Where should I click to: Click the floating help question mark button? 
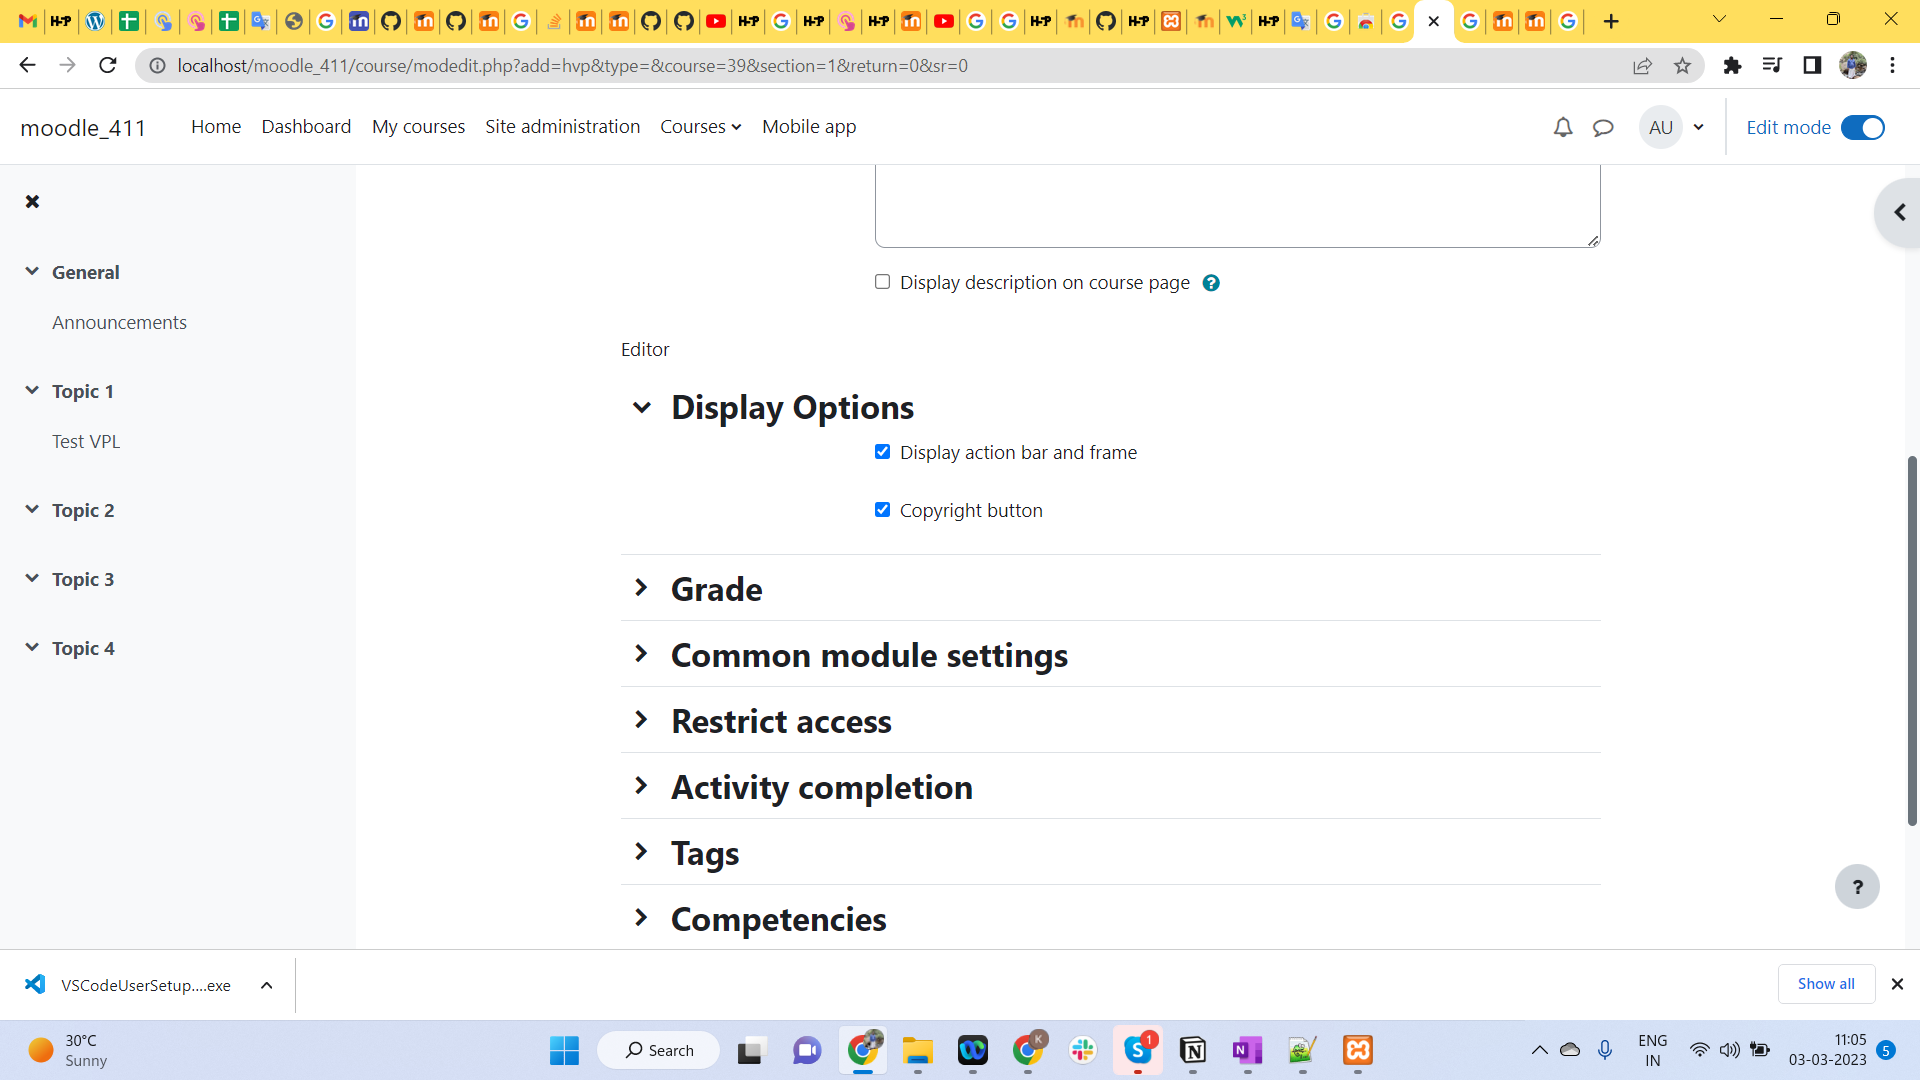(1857, 886)
